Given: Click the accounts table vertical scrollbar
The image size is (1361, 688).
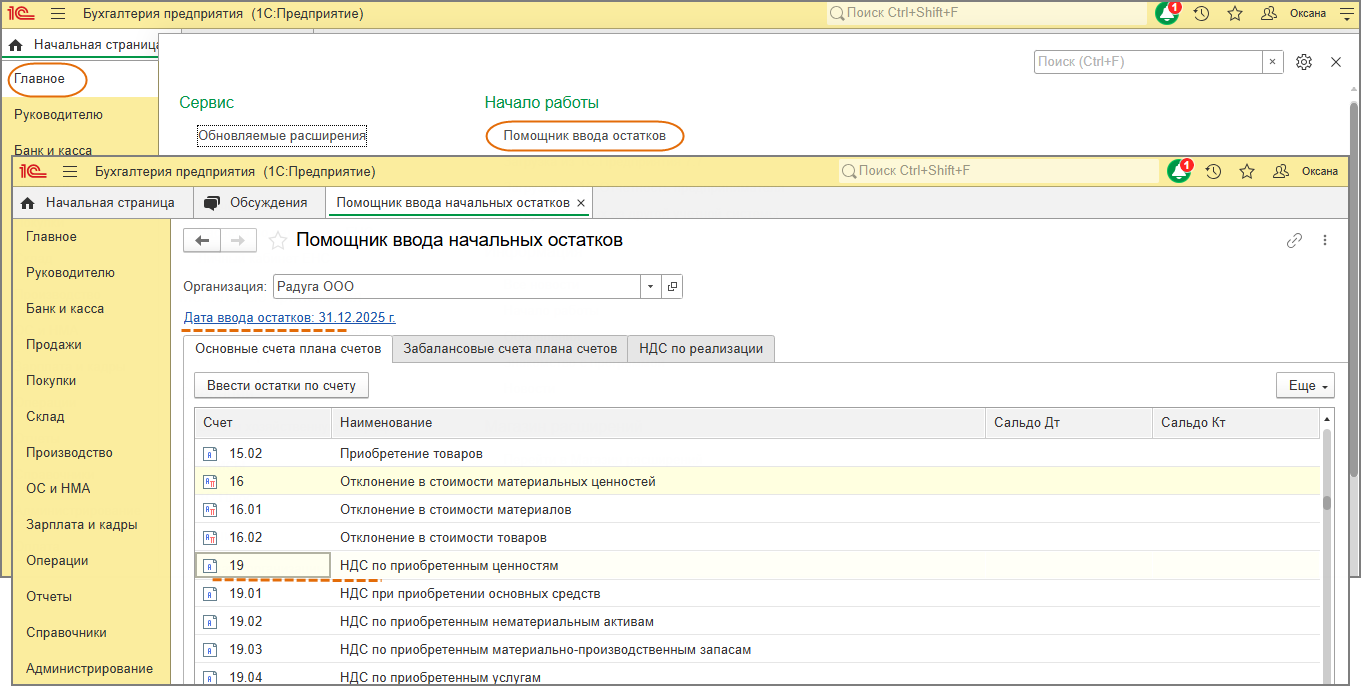Looking at the screenshot, I should pos(1327,503).
